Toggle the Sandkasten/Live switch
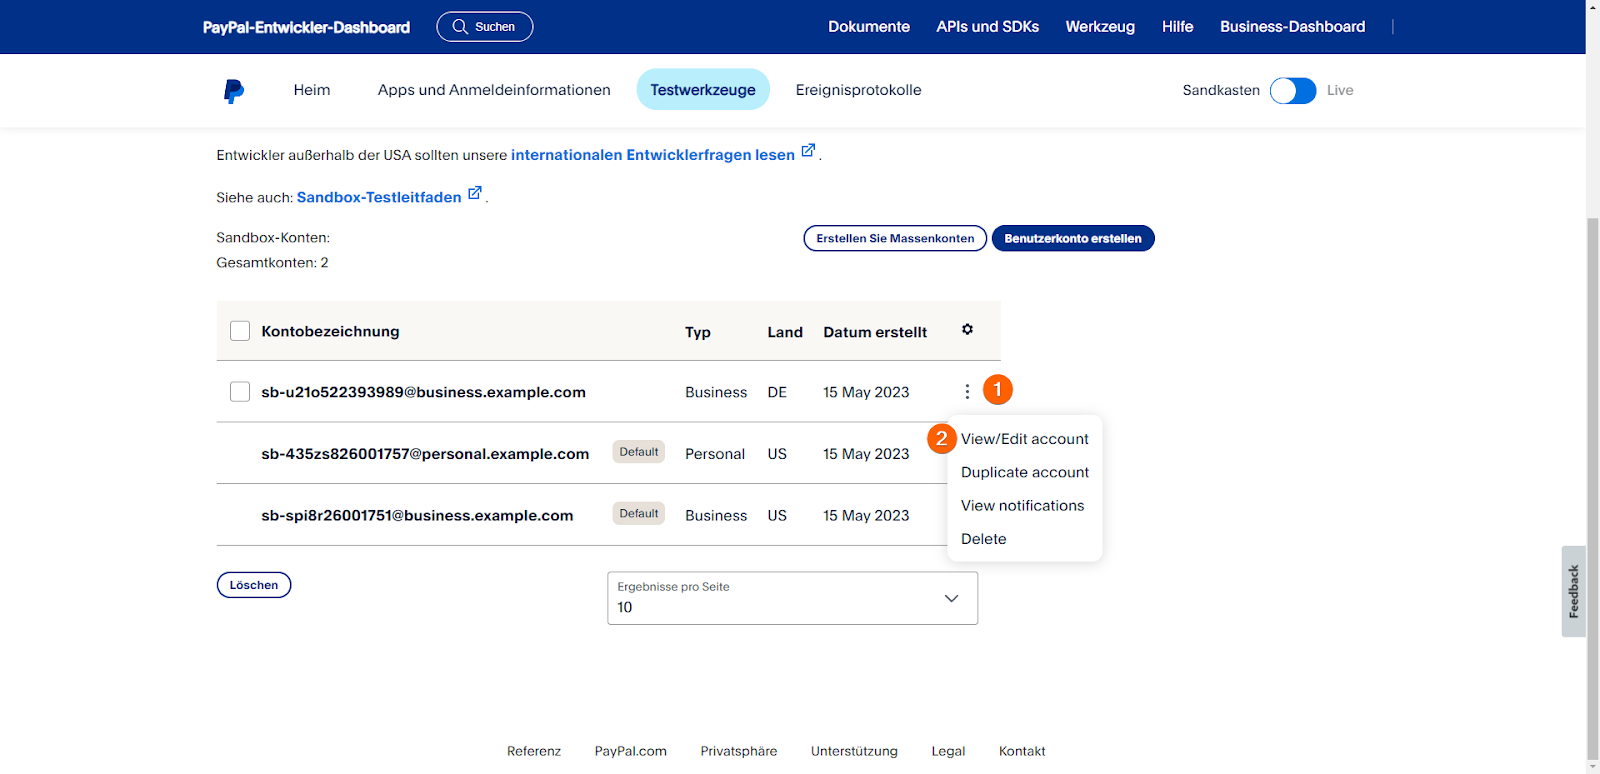This screenshot has height=774, width=1600. [x=1293, y=91]
